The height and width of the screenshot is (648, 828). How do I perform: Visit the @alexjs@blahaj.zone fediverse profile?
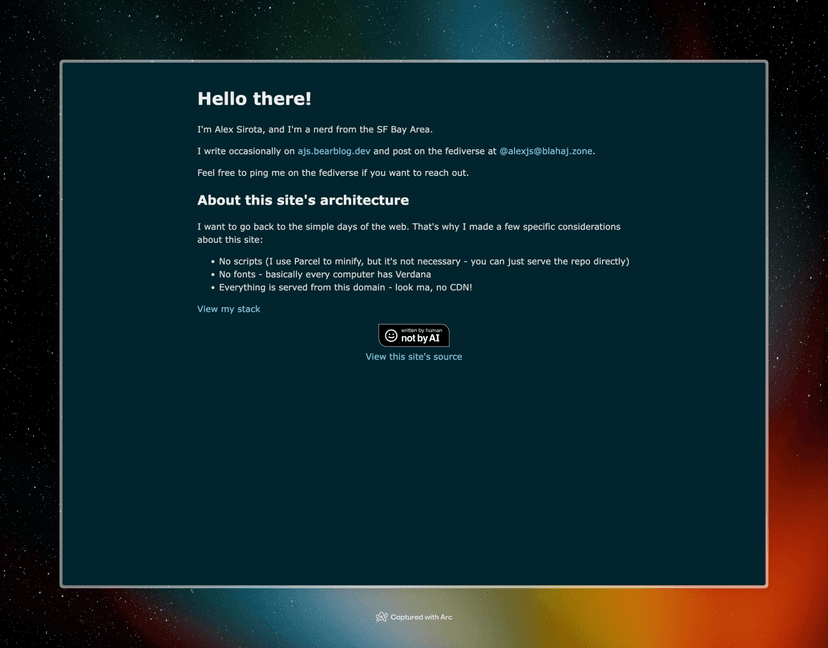(x=545, y=151)
